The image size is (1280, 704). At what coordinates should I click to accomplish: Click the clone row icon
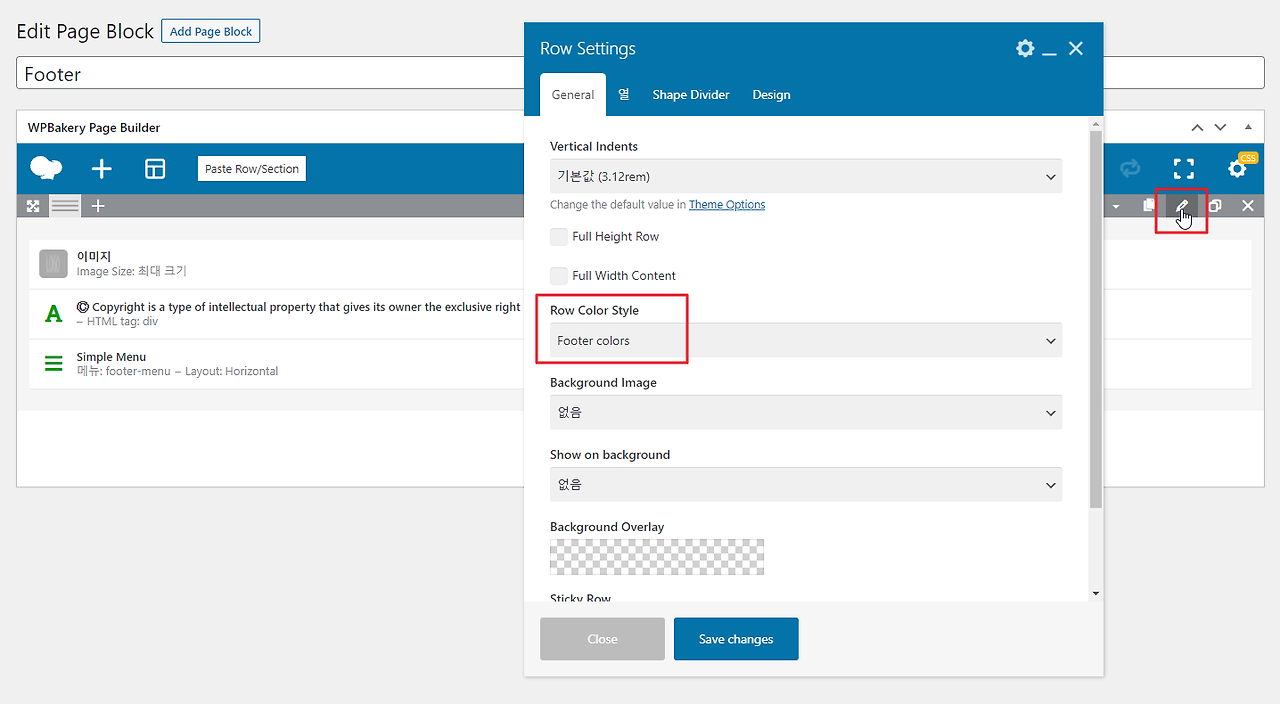coord(1215,206)
